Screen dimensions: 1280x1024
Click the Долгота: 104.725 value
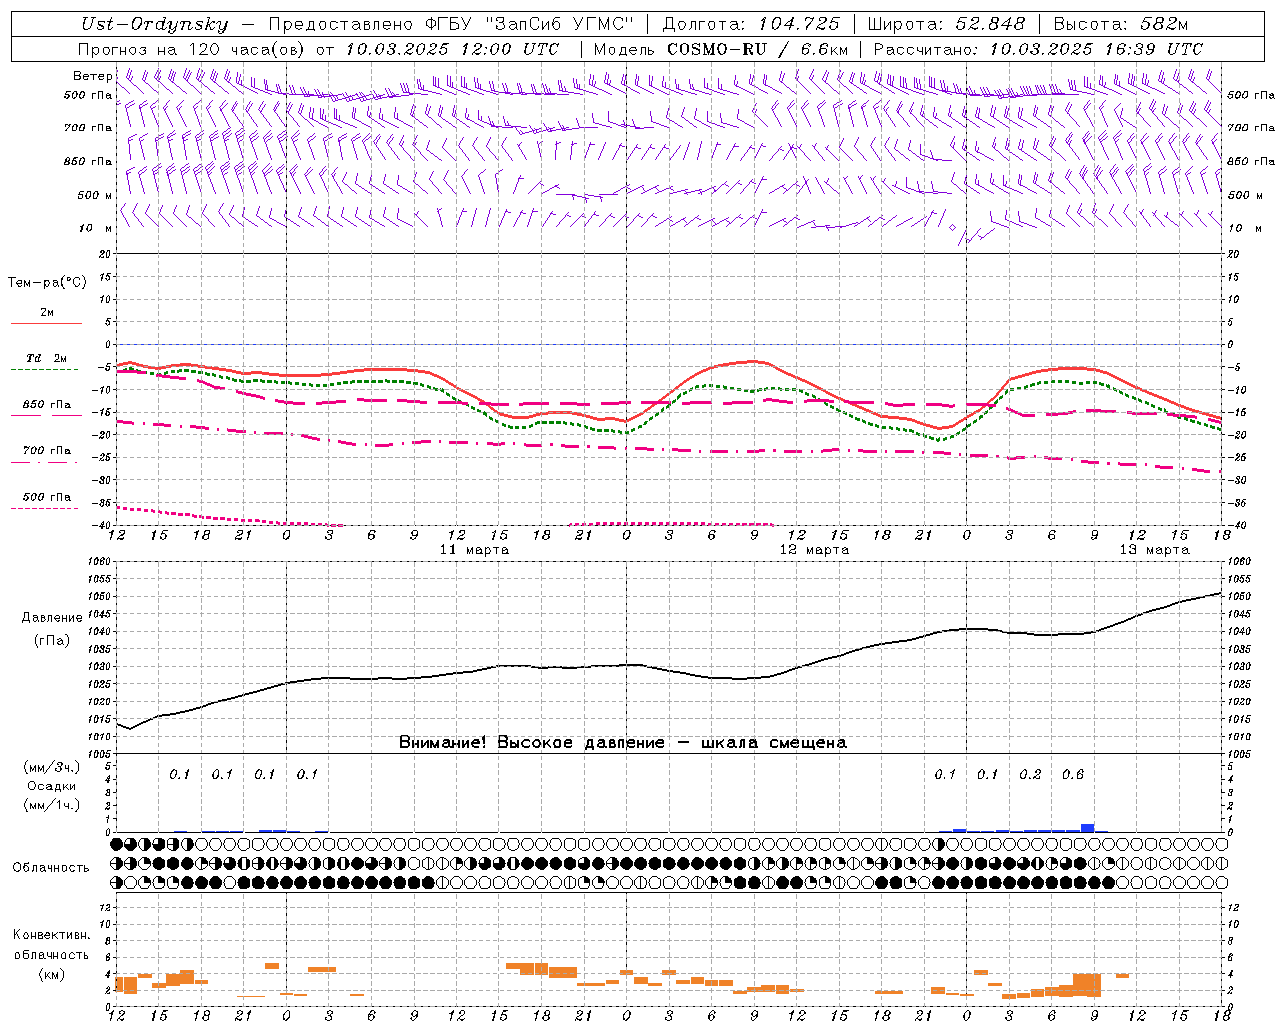tap(750, 24)
